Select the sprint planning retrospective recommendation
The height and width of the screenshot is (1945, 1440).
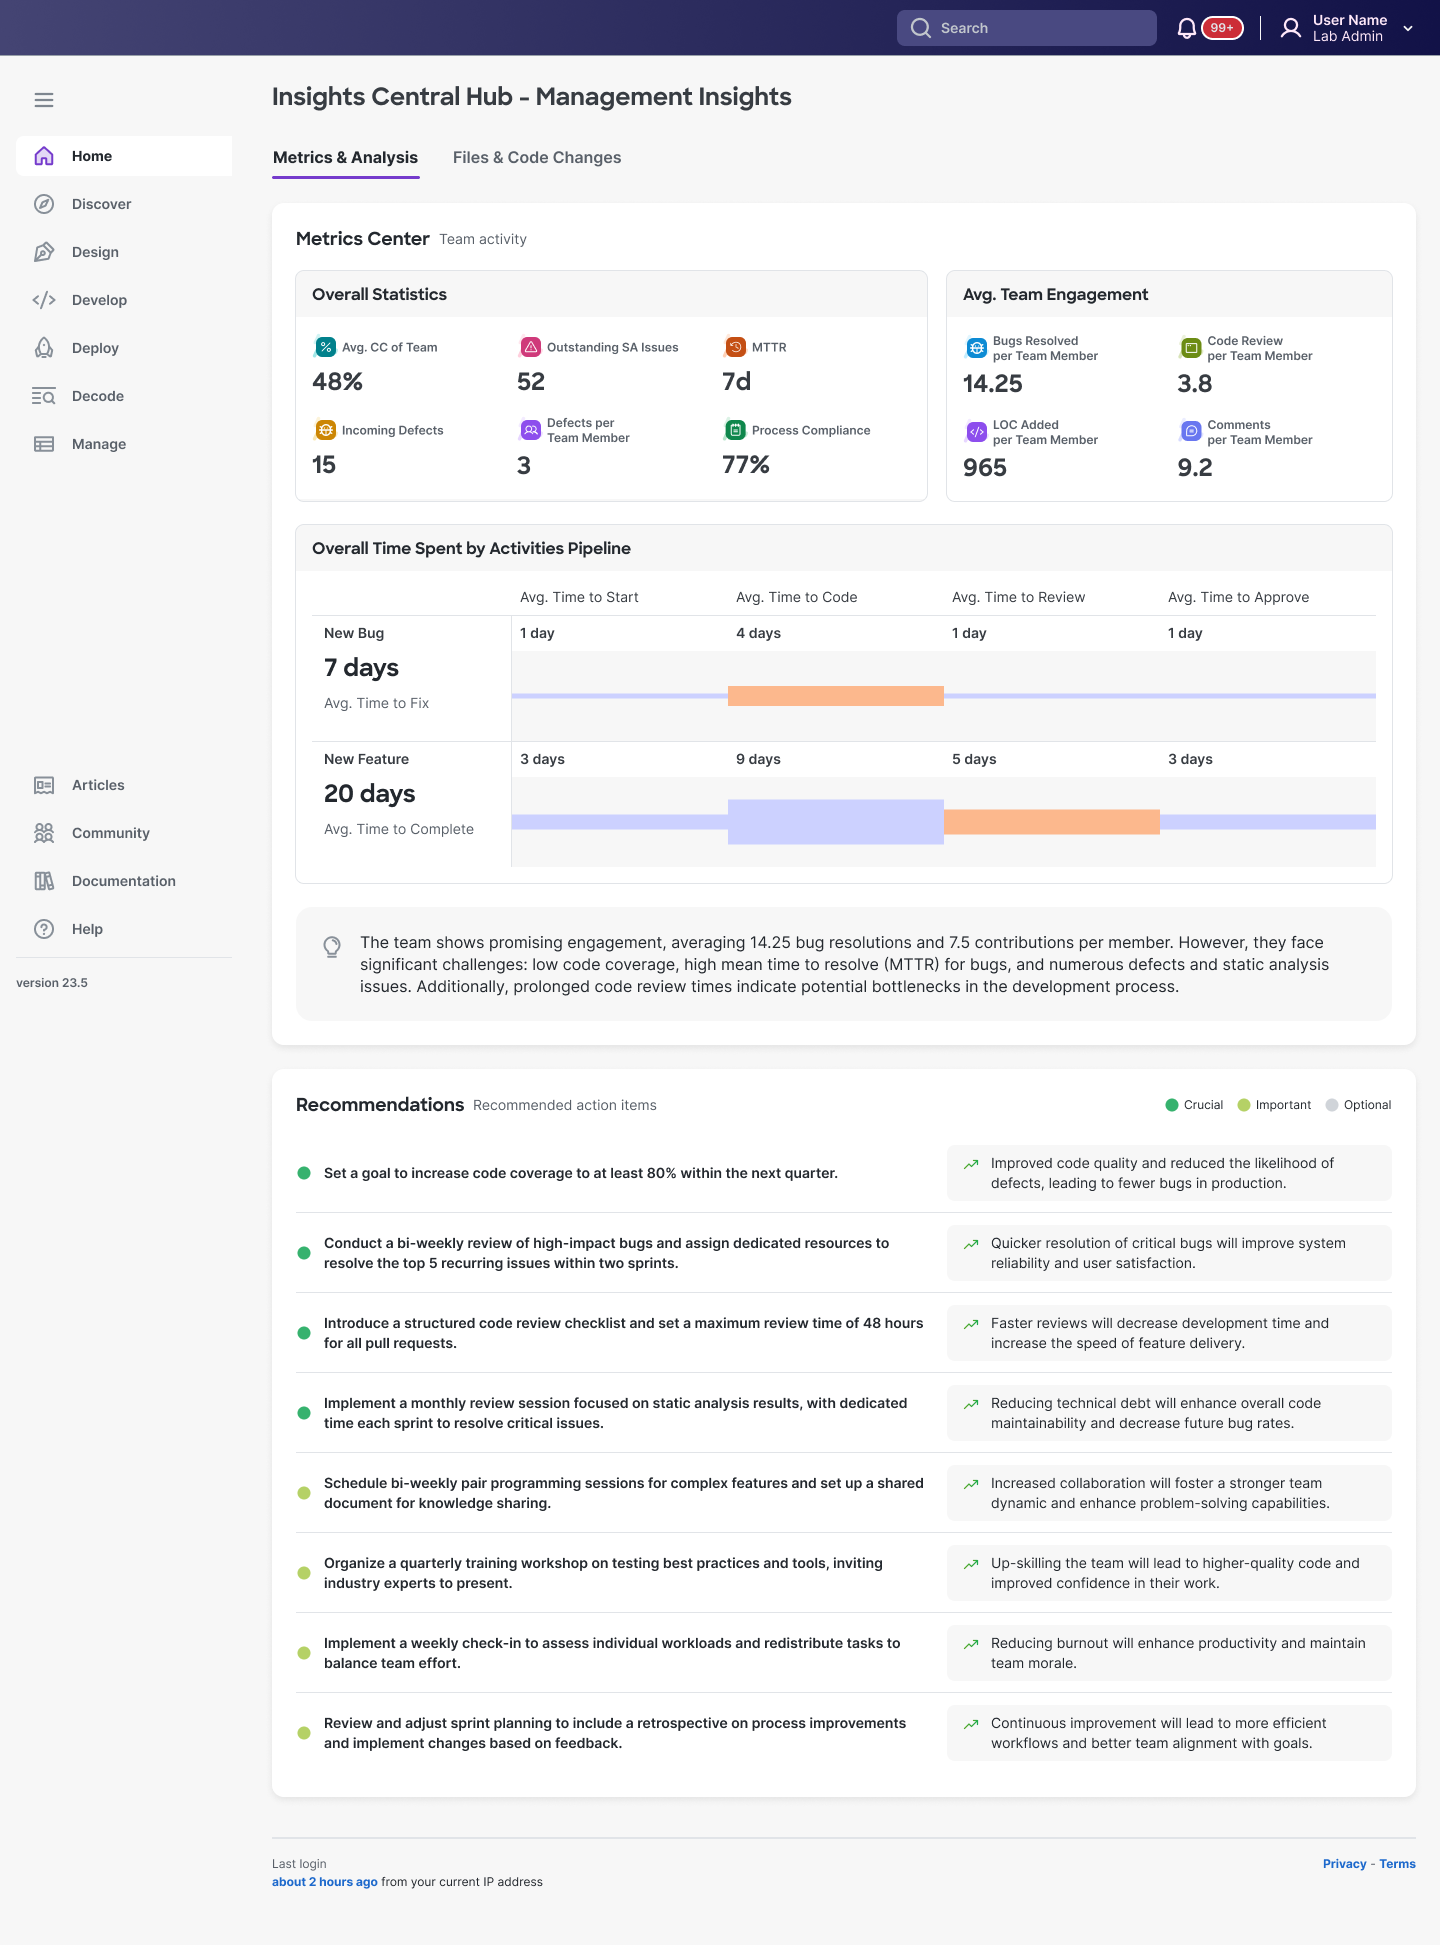(615, 1733)
